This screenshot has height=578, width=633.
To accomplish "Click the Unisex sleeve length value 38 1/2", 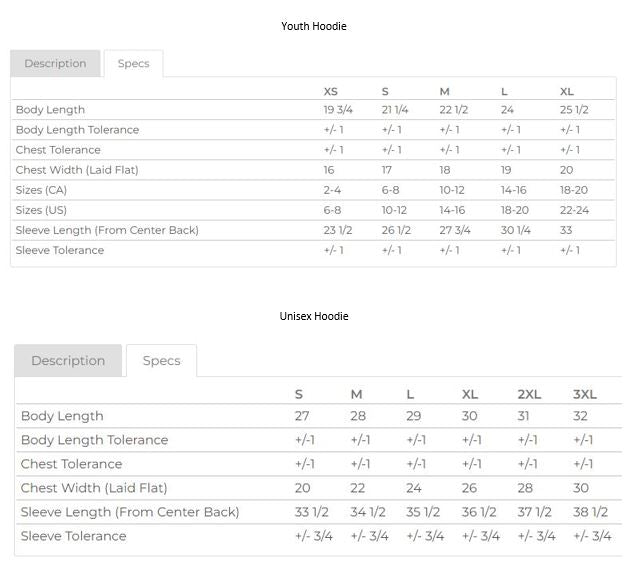I will pos(590,512).
